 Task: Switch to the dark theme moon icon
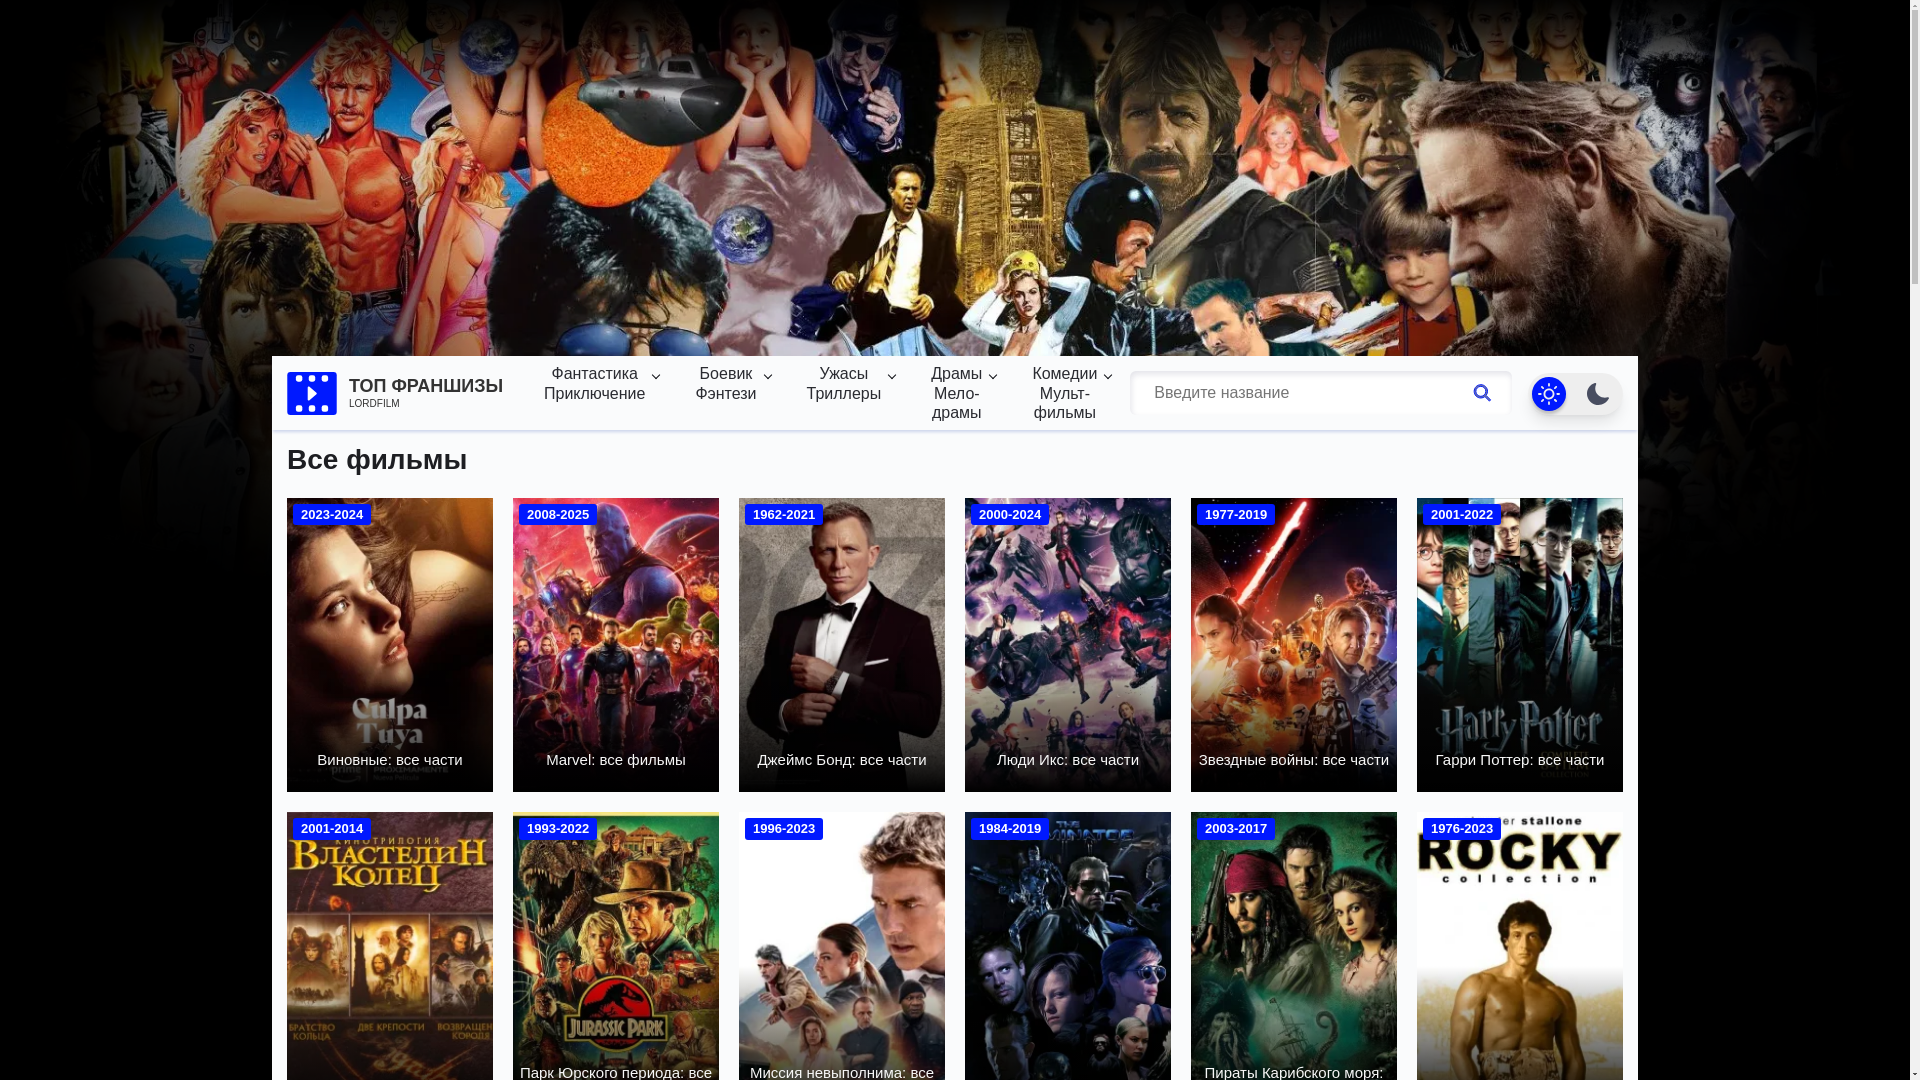[1598, 394]
